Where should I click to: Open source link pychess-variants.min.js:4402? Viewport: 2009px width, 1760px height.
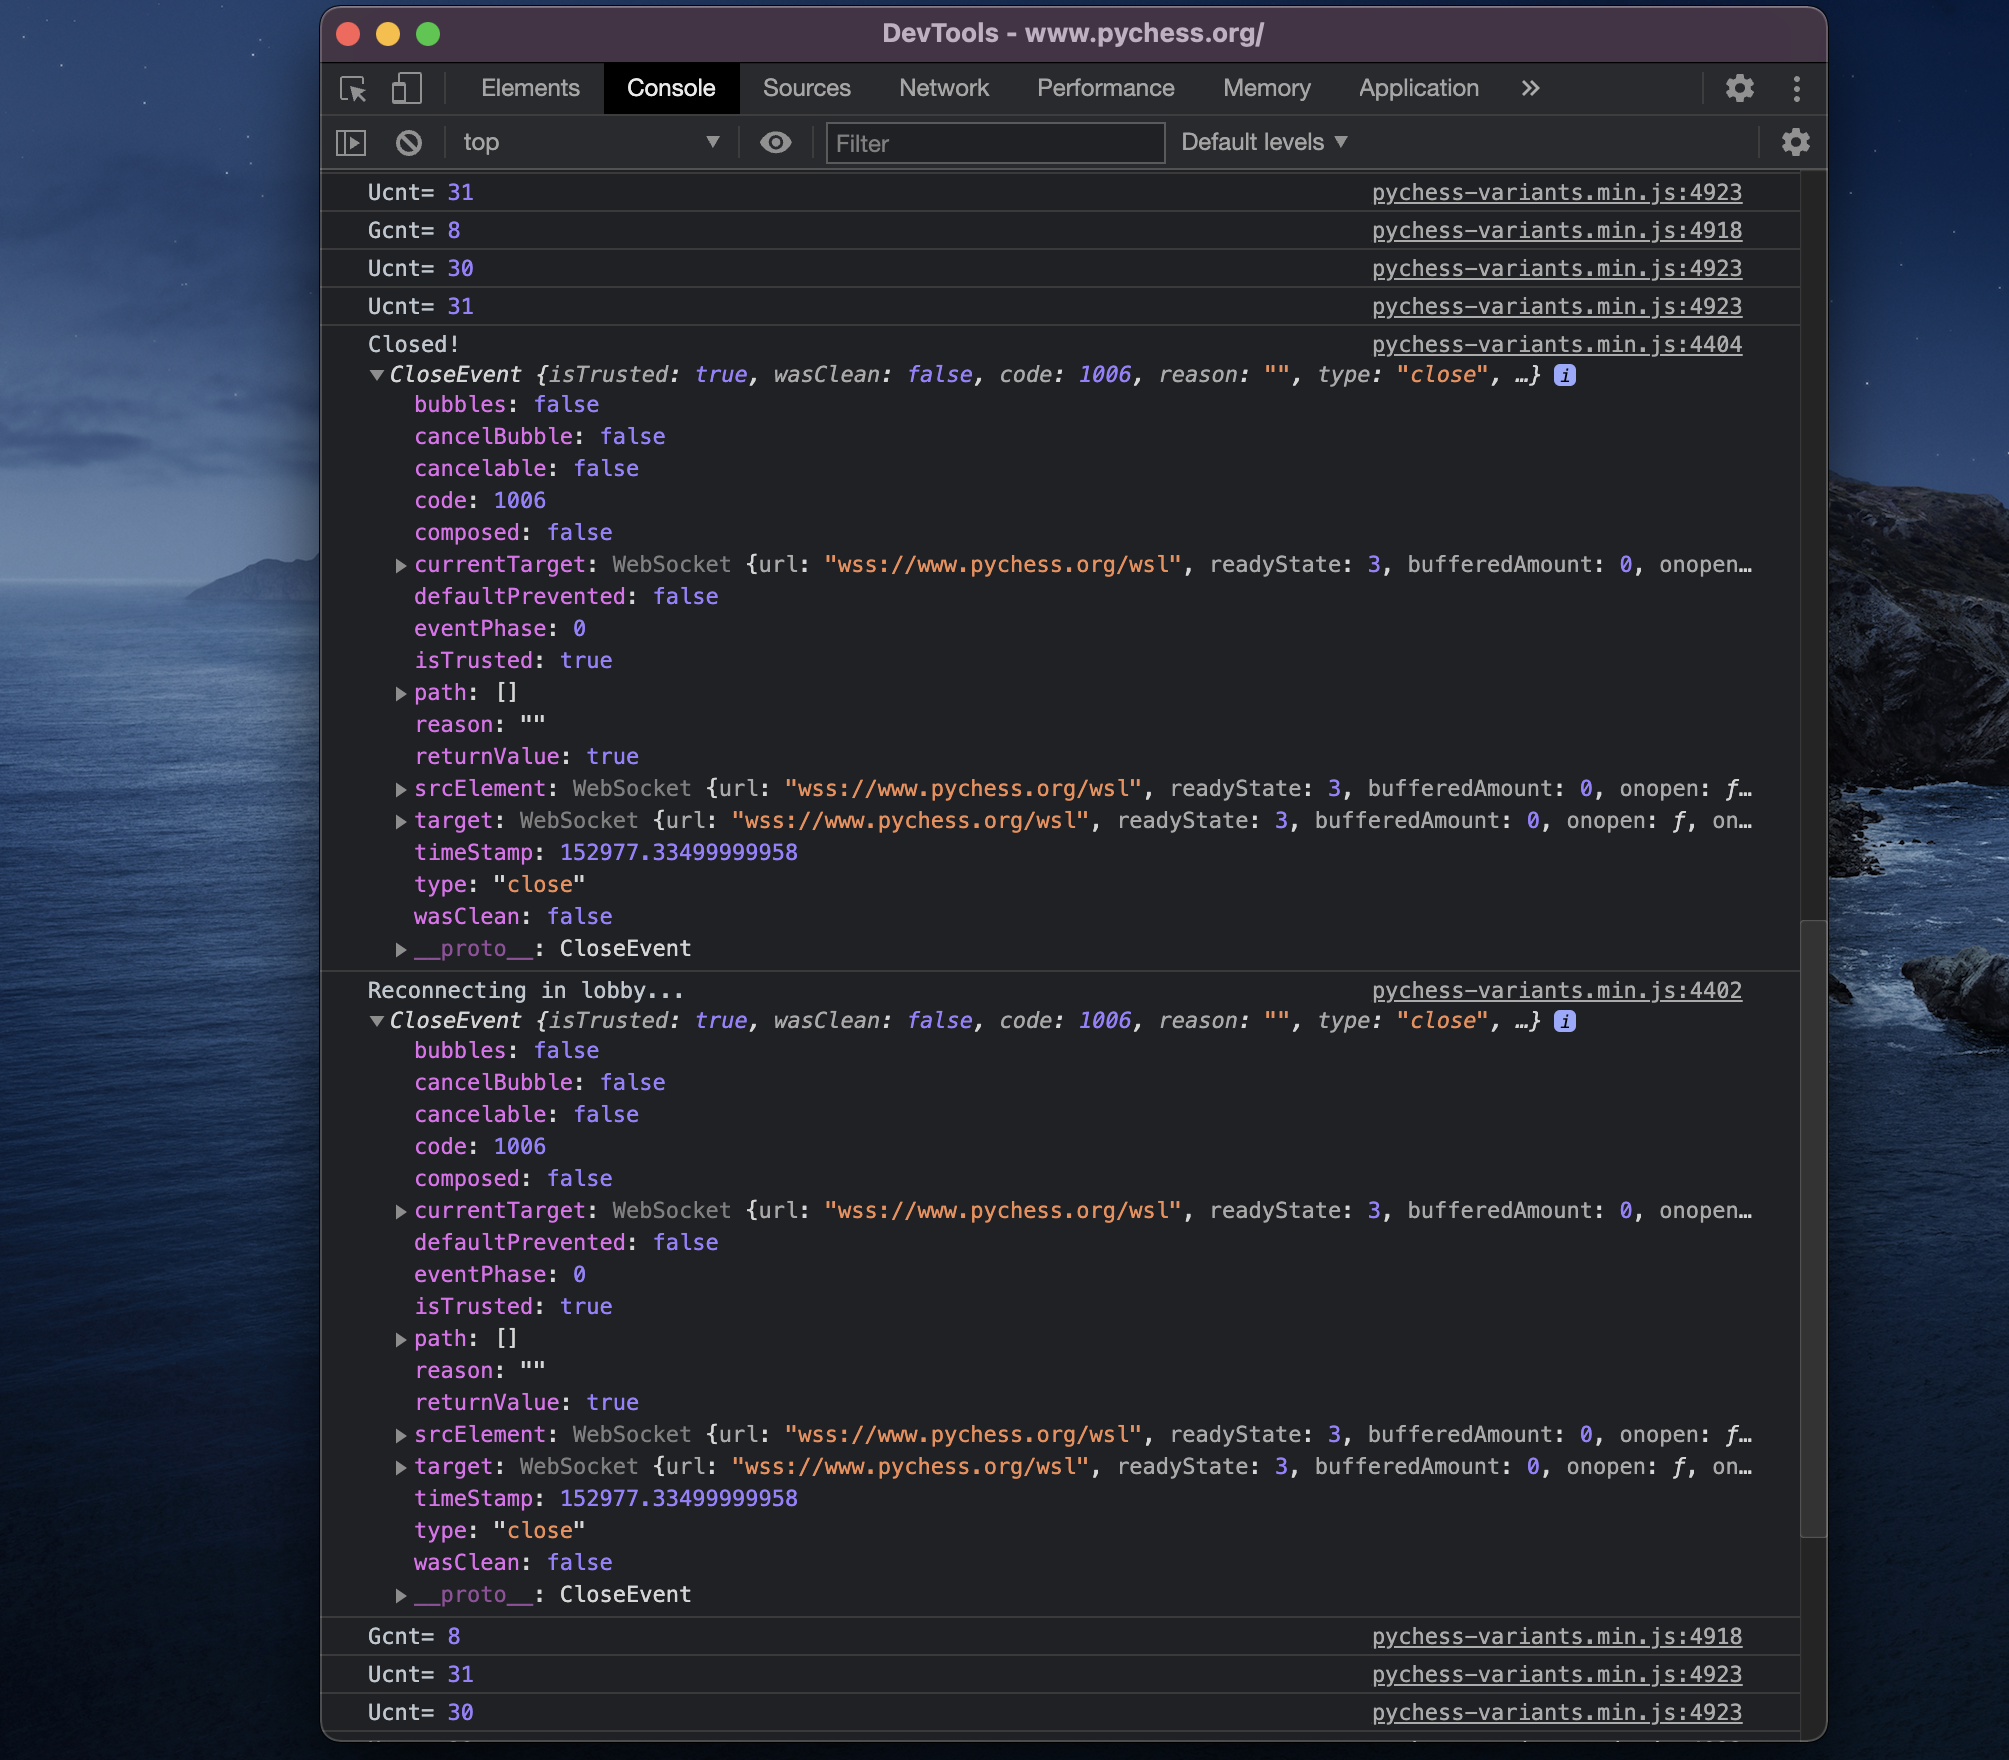1557,991
